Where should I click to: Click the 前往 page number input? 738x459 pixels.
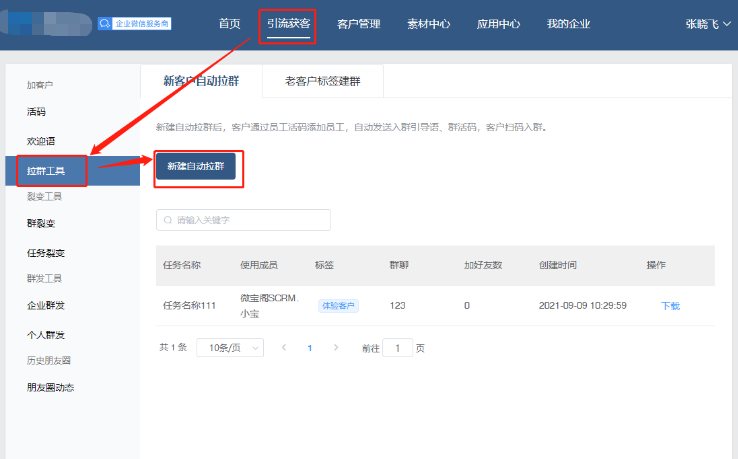tap(397, 348)
